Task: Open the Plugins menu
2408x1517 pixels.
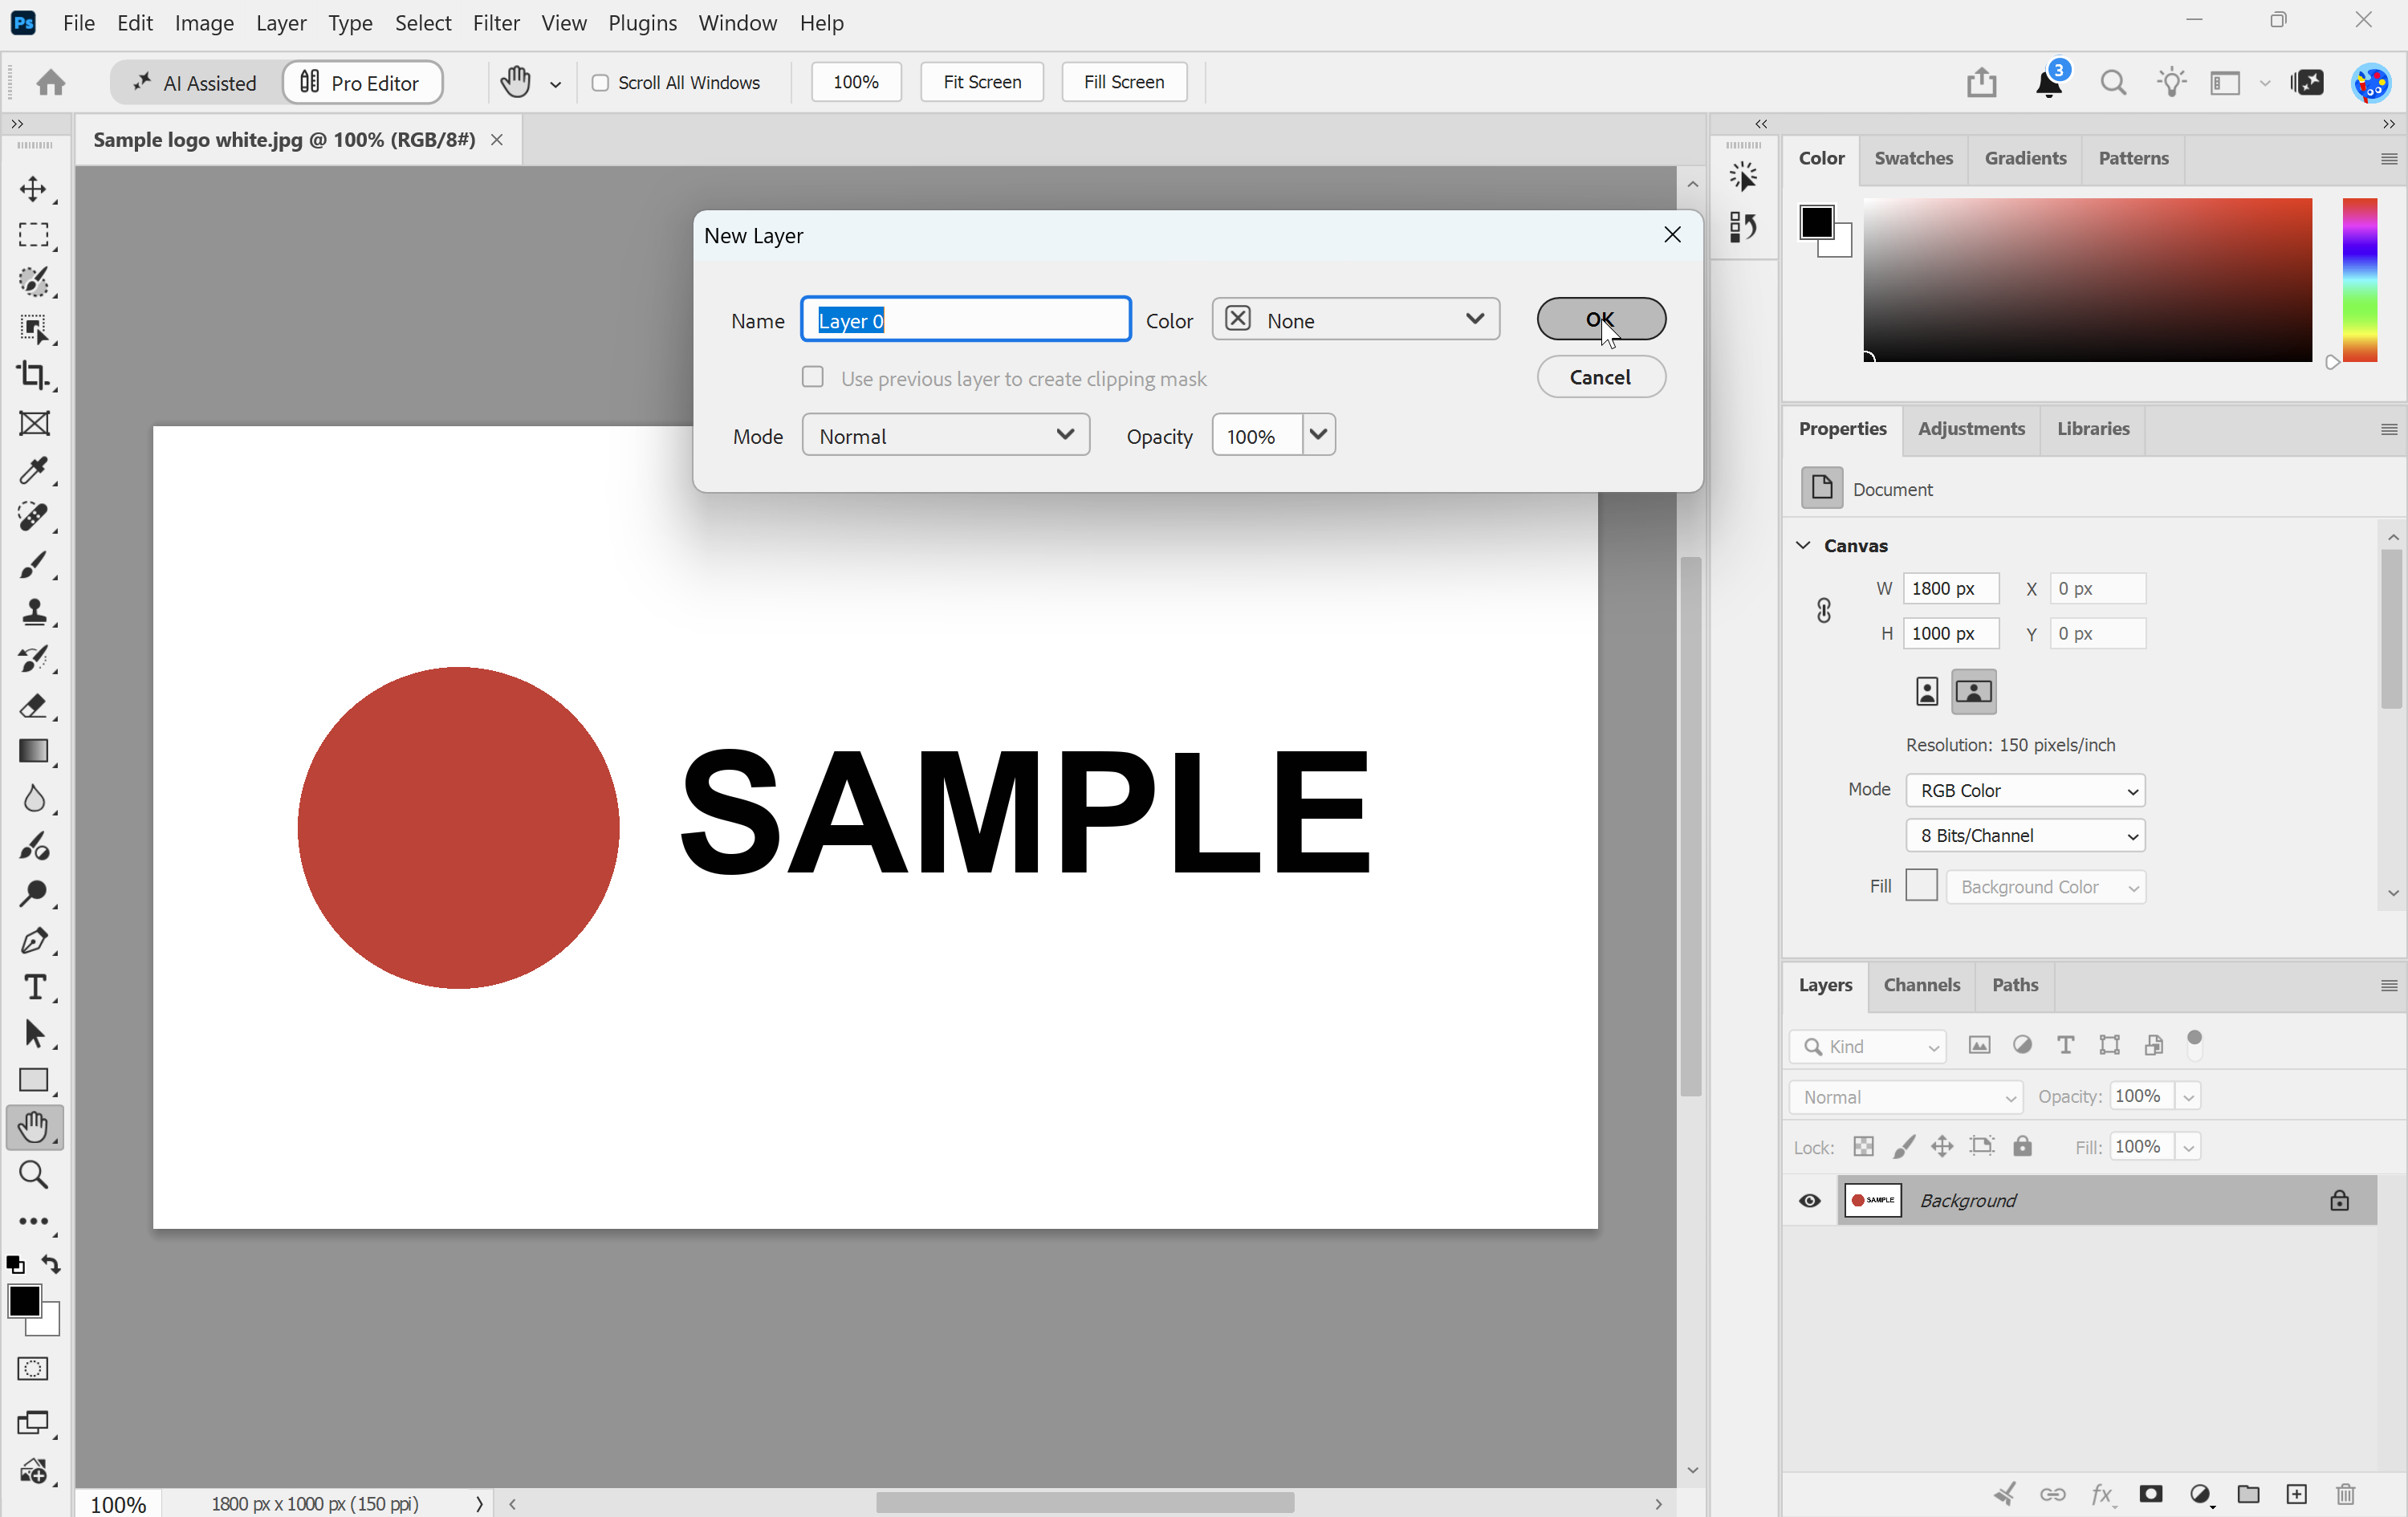Action: tap(642, 22)
